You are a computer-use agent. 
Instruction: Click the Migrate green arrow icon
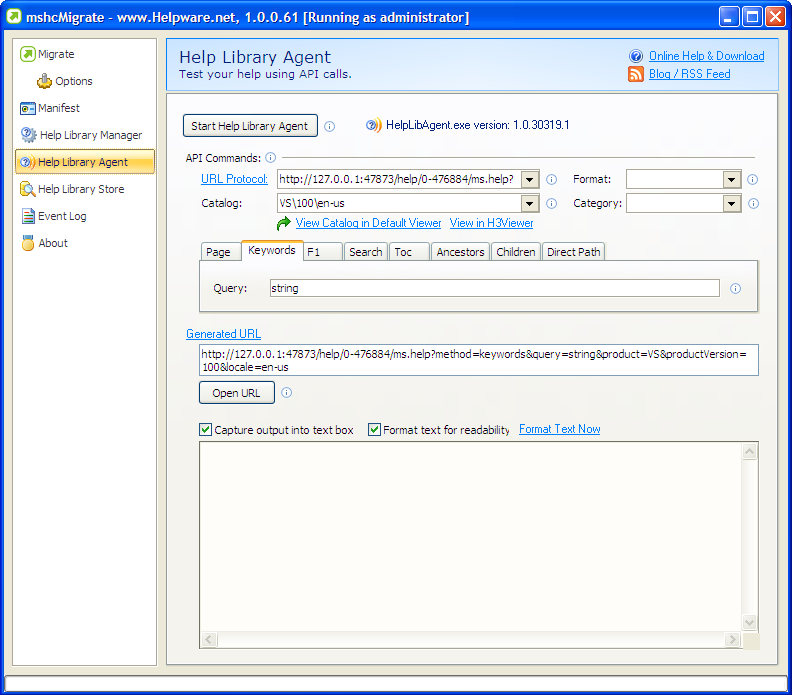point(28,54)
